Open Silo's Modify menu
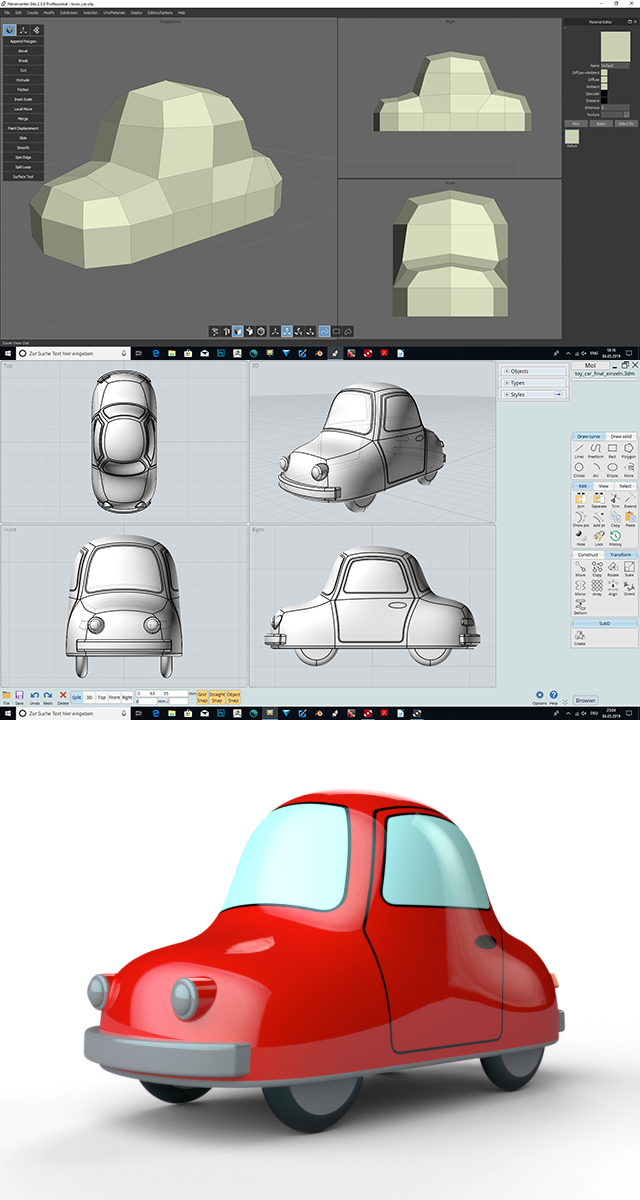640x1200 pixels. (x=49, y=12)
